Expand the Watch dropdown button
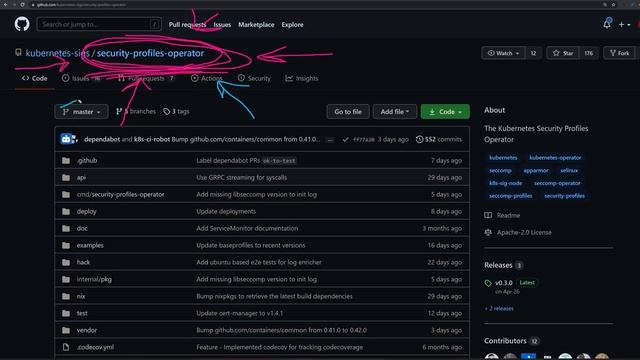Screen dimensions: 640x360 coord(503,53)
